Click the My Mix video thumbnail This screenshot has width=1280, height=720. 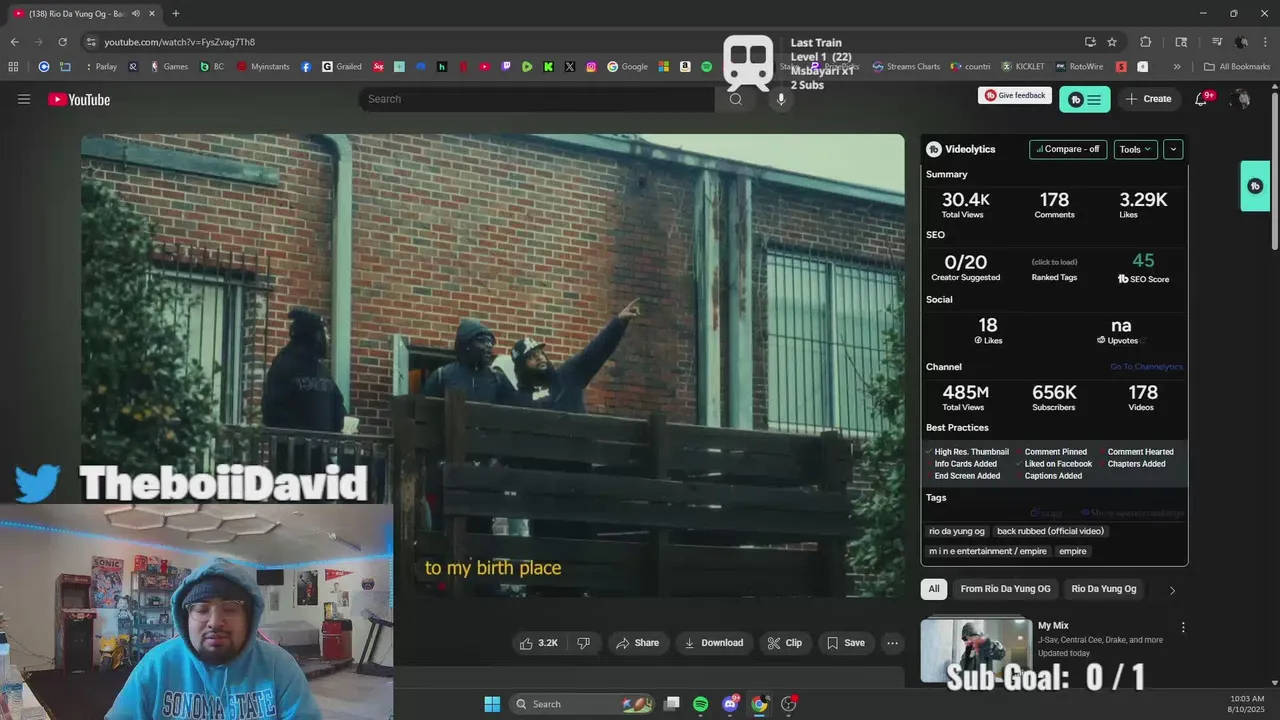point(976,650)
